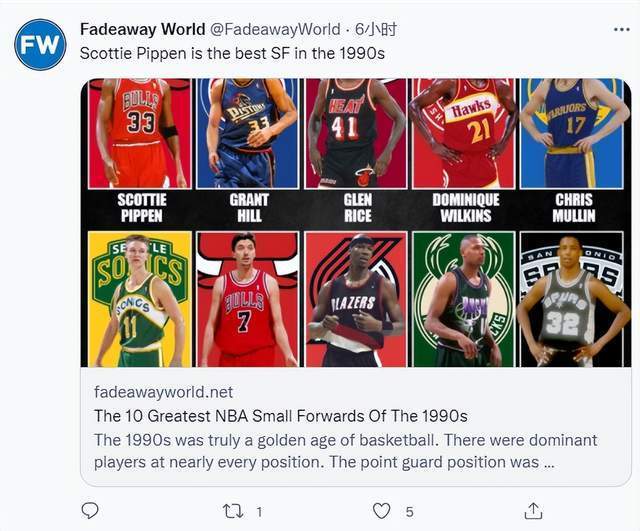
Task: Click the Dominique Wilkins Hawks 21 image
Action: [463, 133]
